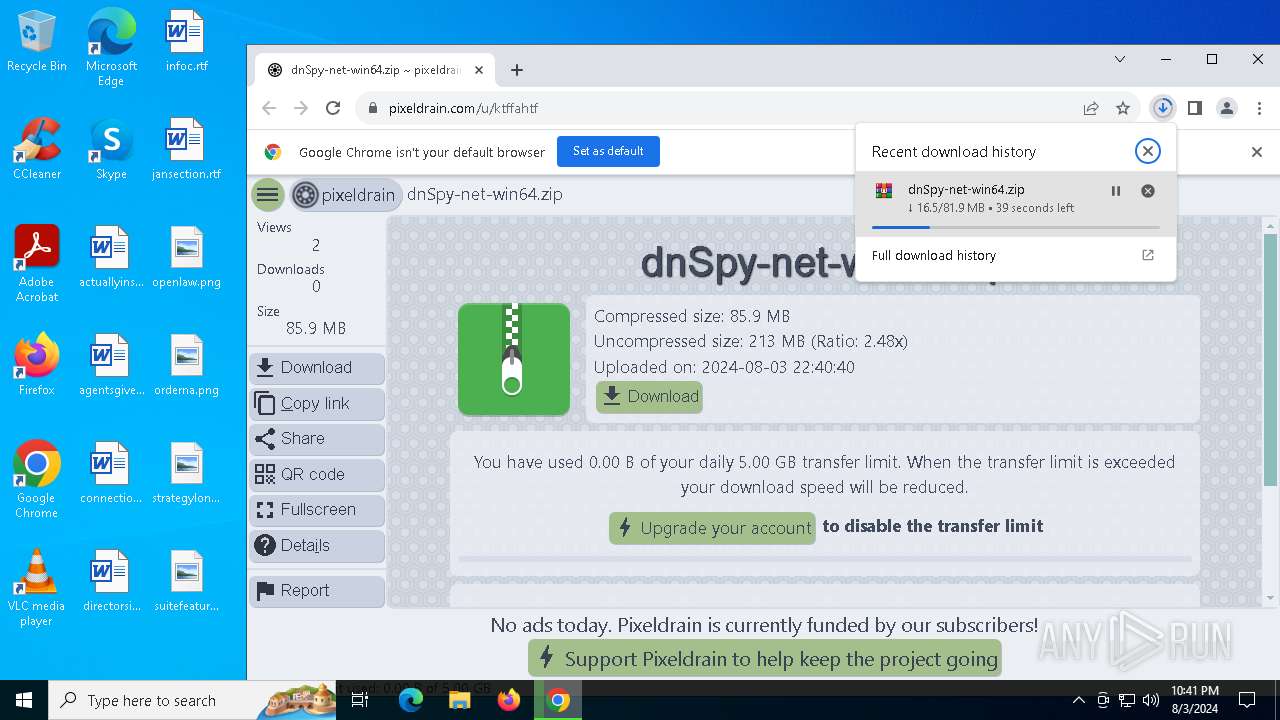Expand the Chrome tab search dropdown

(x=1120, y=59)
